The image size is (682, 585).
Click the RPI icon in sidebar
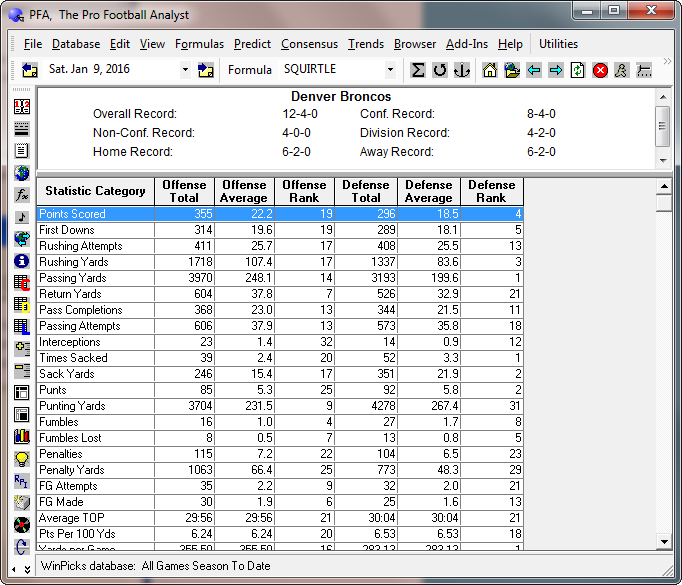pyautogui.click(x=22, y=481)
